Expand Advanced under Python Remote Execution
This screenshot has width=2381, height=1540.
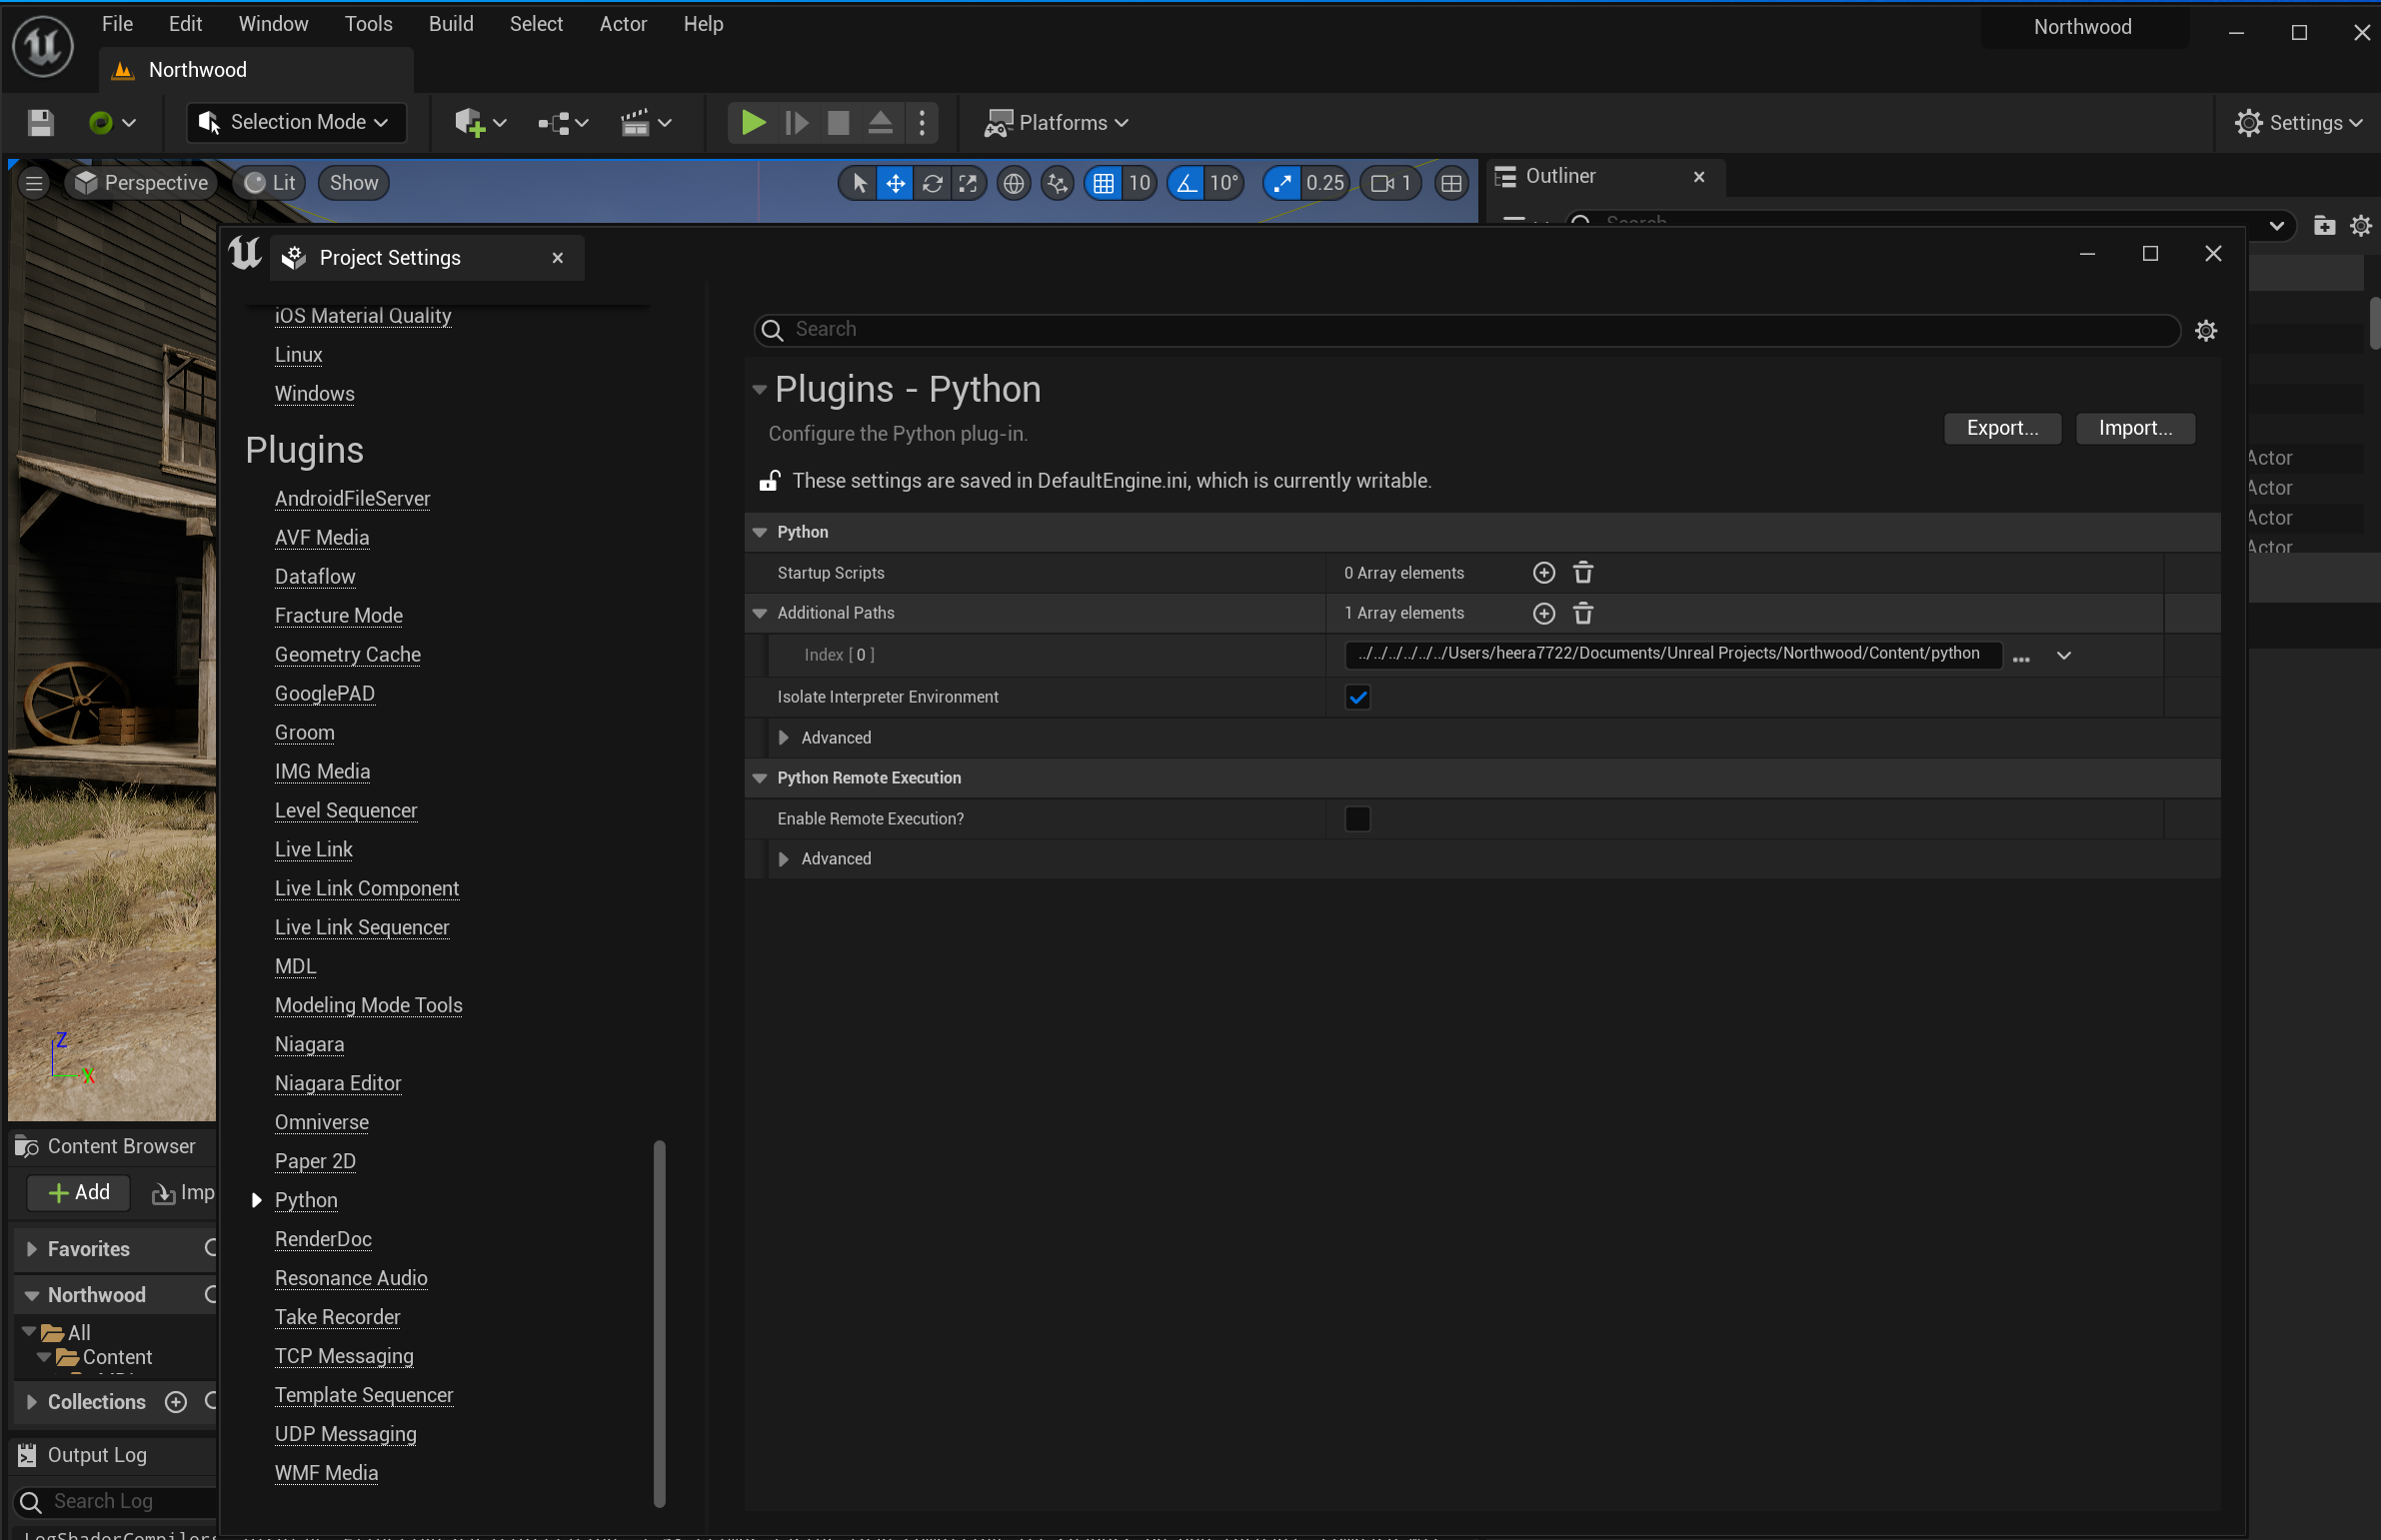pos(783,859)
